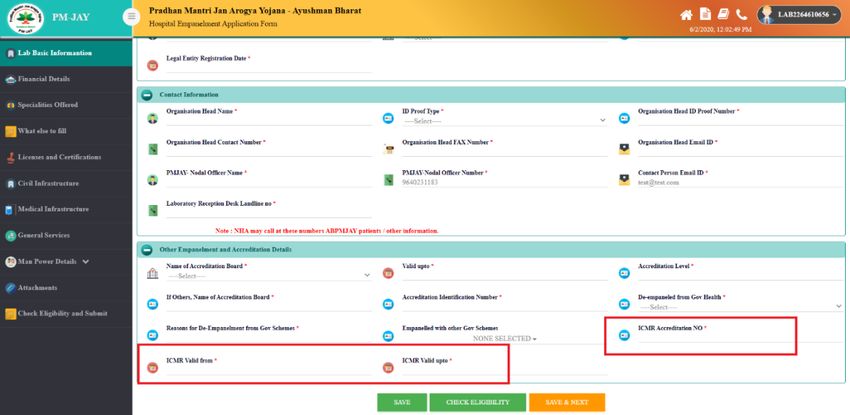
Task: Click the Organisation Head ID Proof Number field
Action: pyautogui.click(x=739, y=120)
